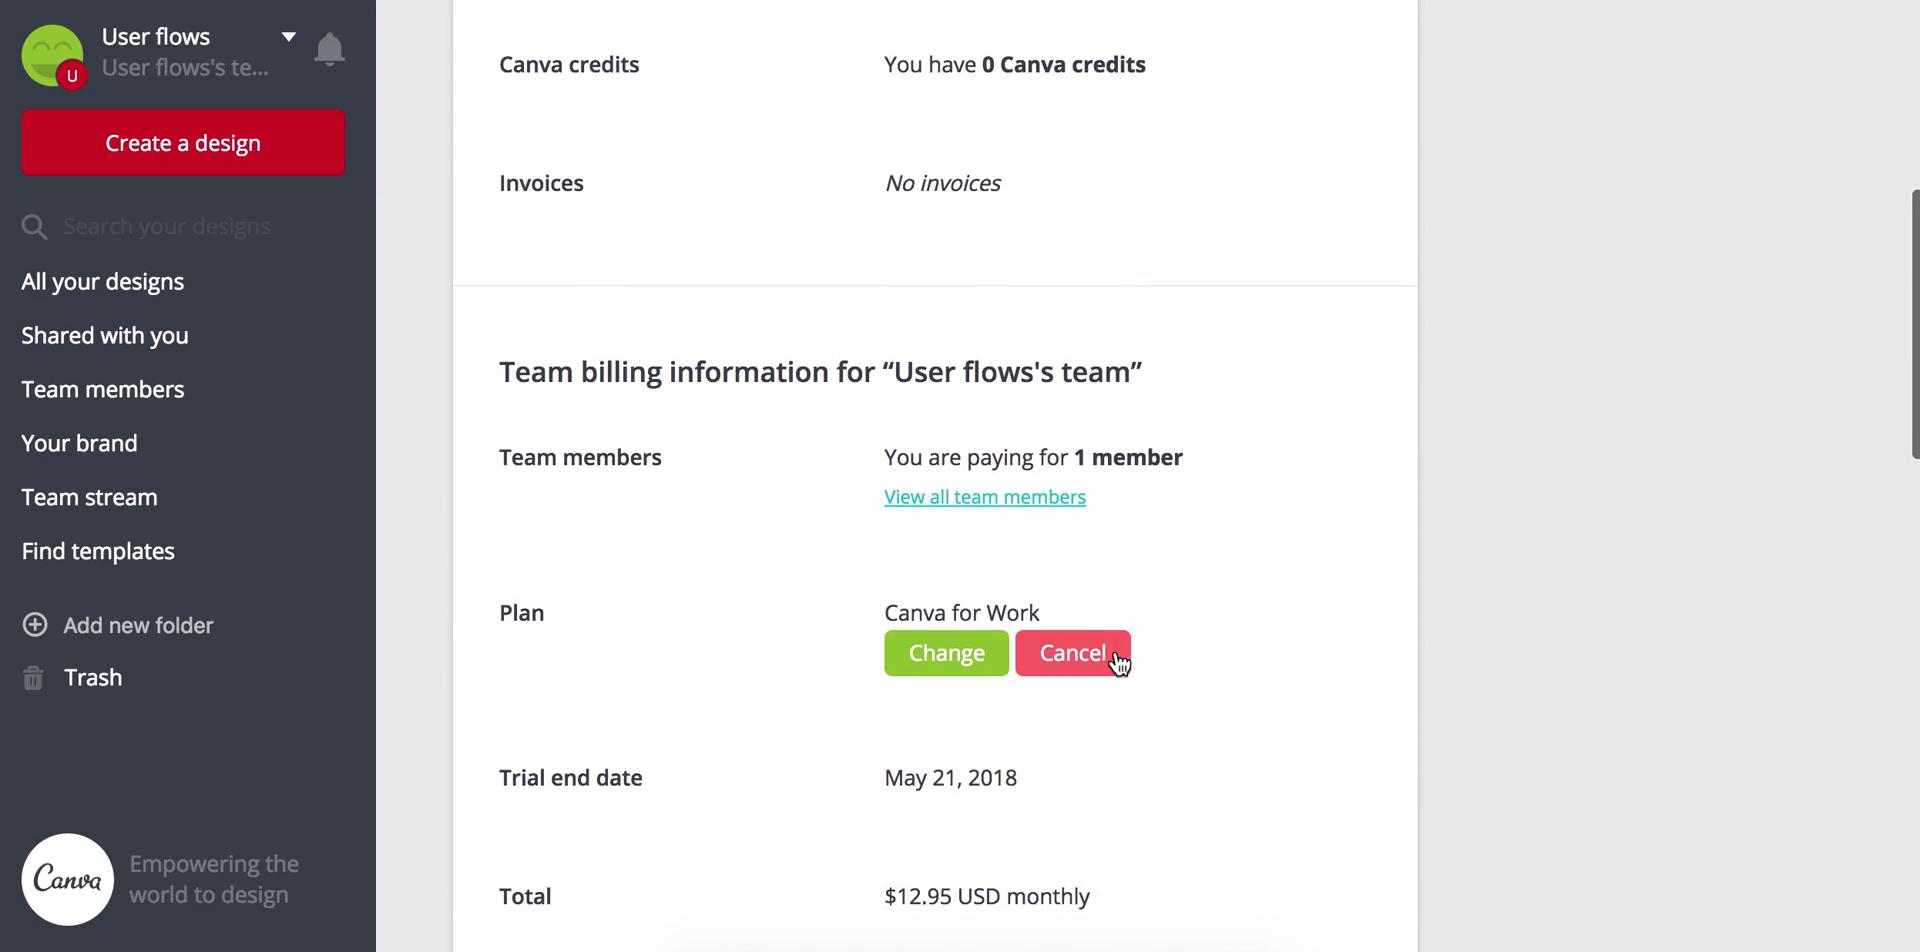Open Your brand section
Viewport: 1920px width, 952px height.
[80, 444]
